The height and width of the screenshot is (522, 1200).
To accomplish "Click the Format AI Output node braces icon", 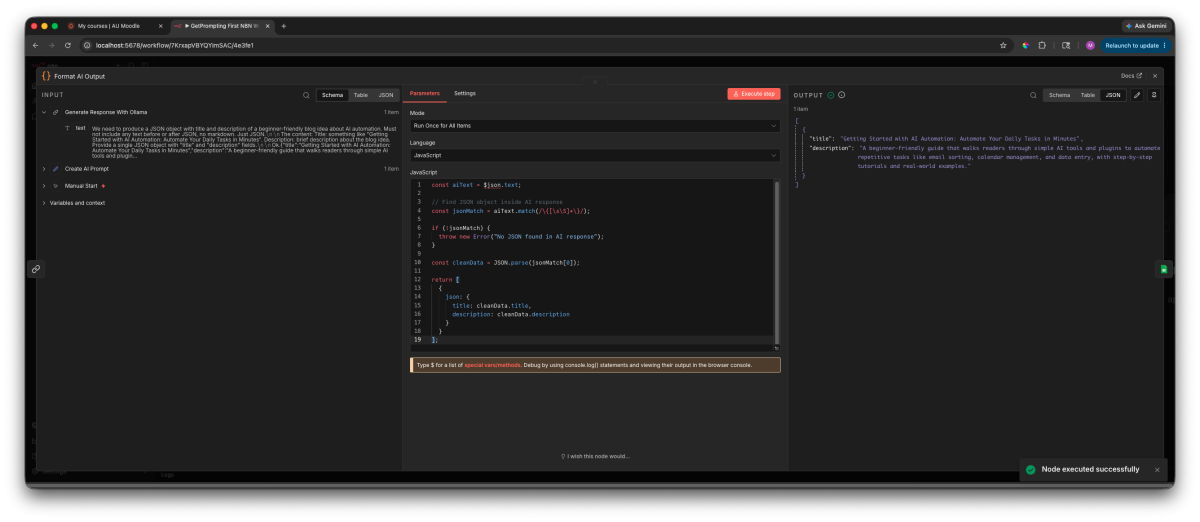I will coord(46,76).
